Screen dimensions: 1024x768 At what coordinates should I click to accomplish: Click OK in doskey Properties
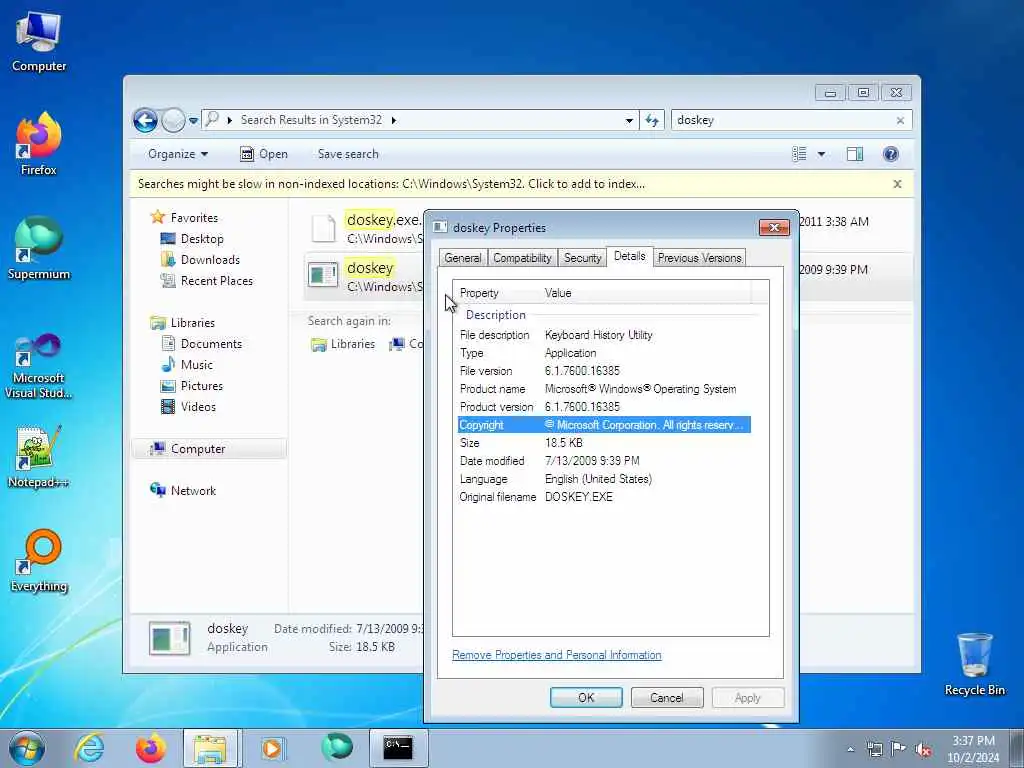(x=586, y=697)
